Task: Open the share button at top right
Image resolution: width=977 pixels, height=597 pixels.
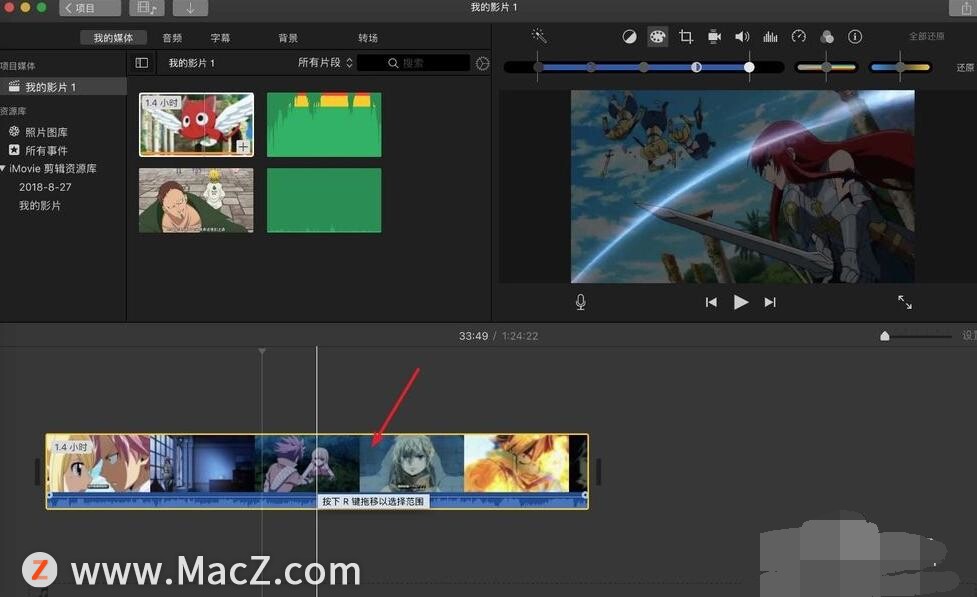Action: tap(963, 8)
